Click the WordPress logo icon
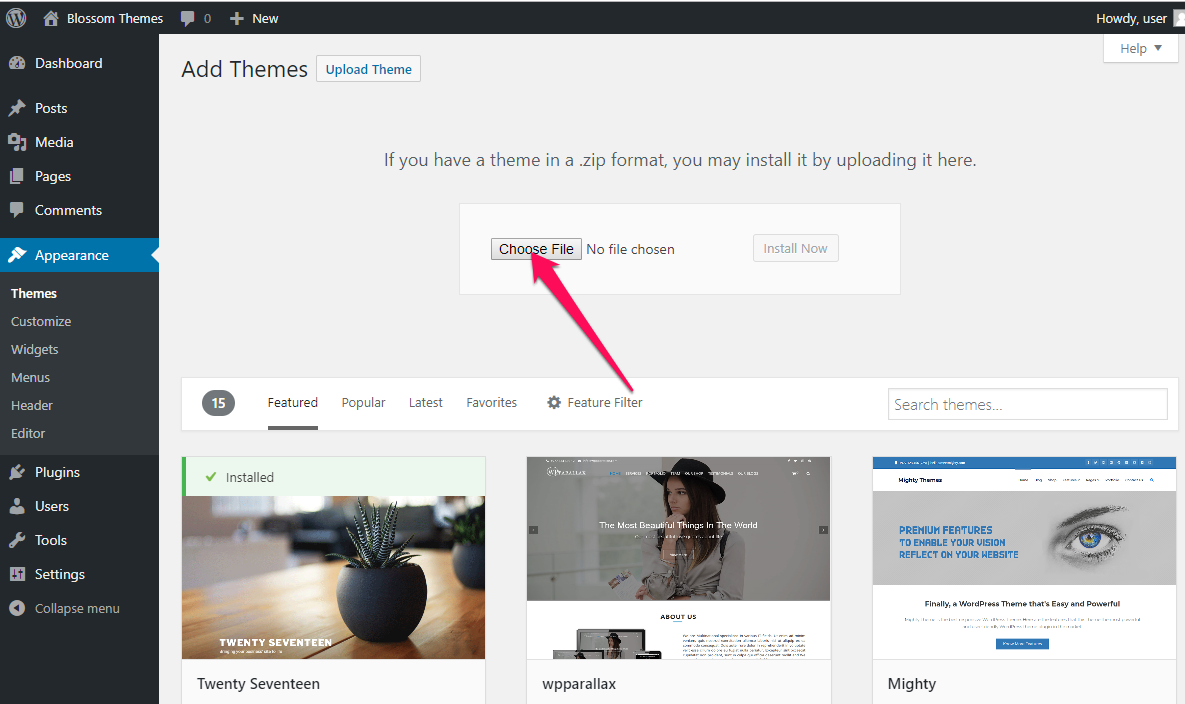1185x704 pixels. point(16,18)
